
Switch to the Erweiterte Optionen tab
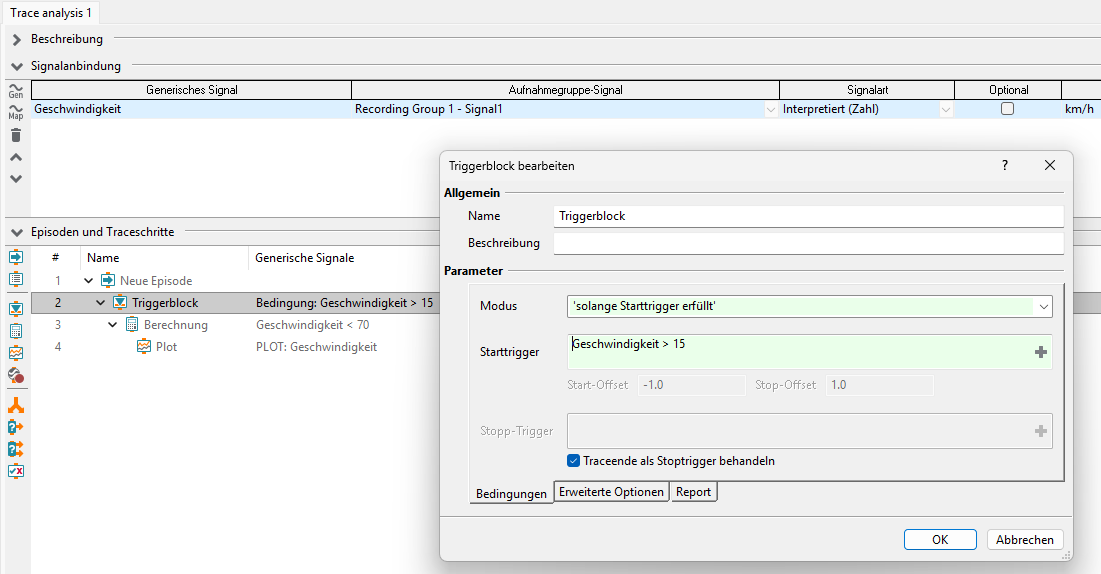[611, 492]
